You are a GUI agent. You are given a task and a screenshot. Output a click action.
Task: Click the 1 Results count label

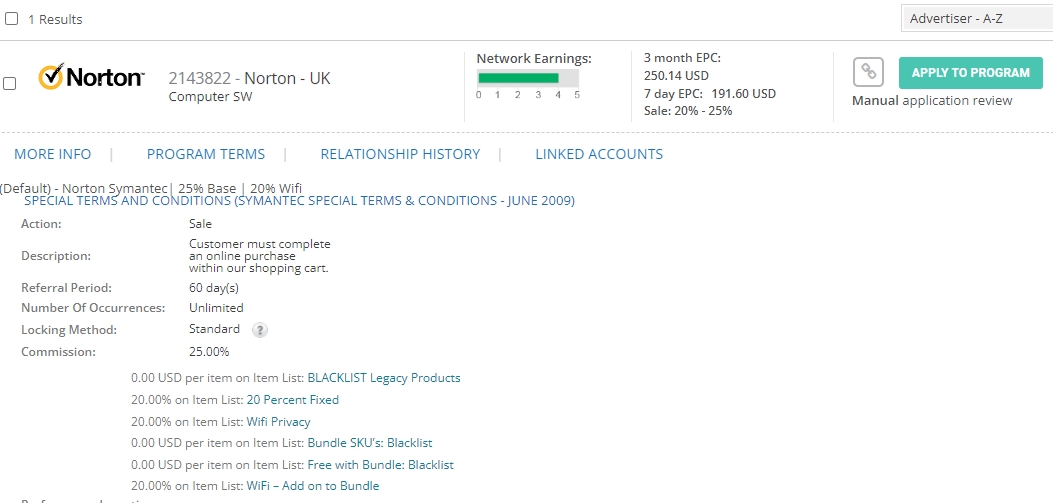click(55, 19)
